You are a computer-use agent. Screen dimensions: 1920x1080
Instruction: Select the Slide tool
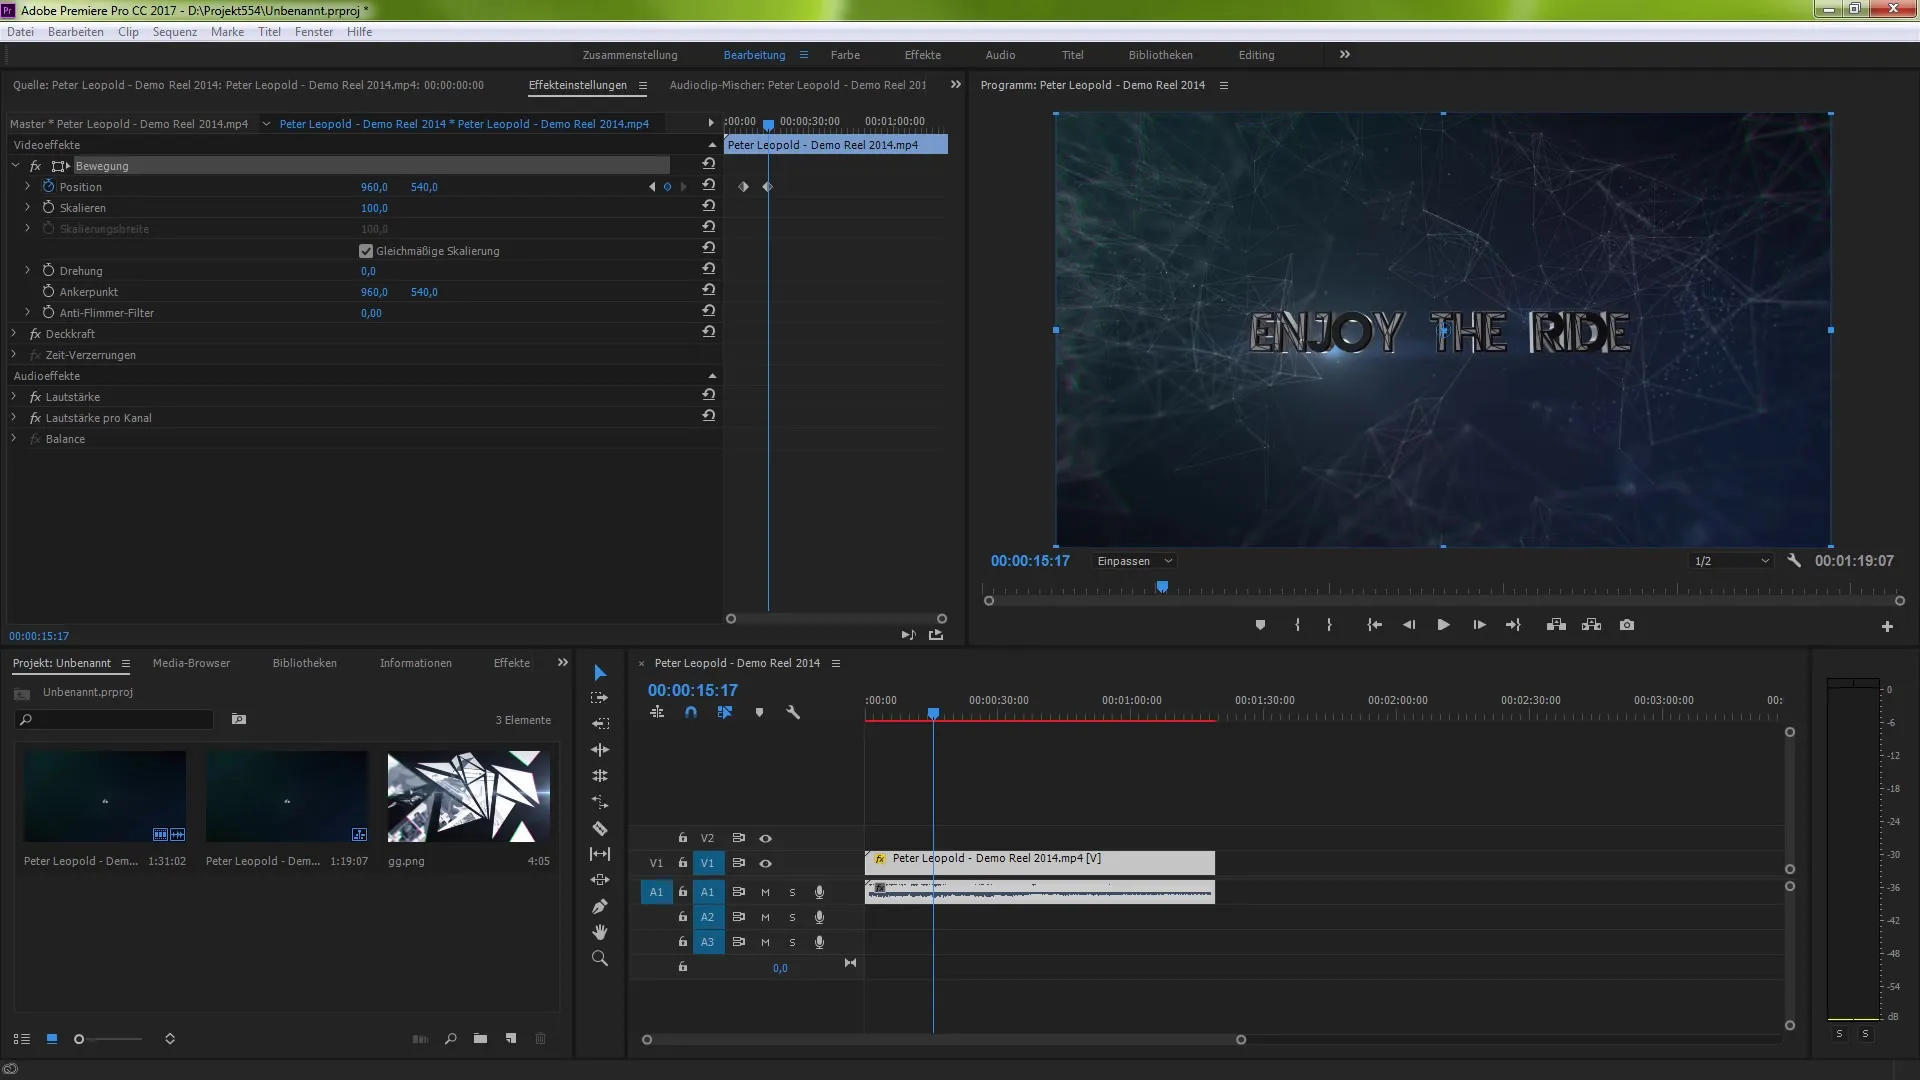600,880
